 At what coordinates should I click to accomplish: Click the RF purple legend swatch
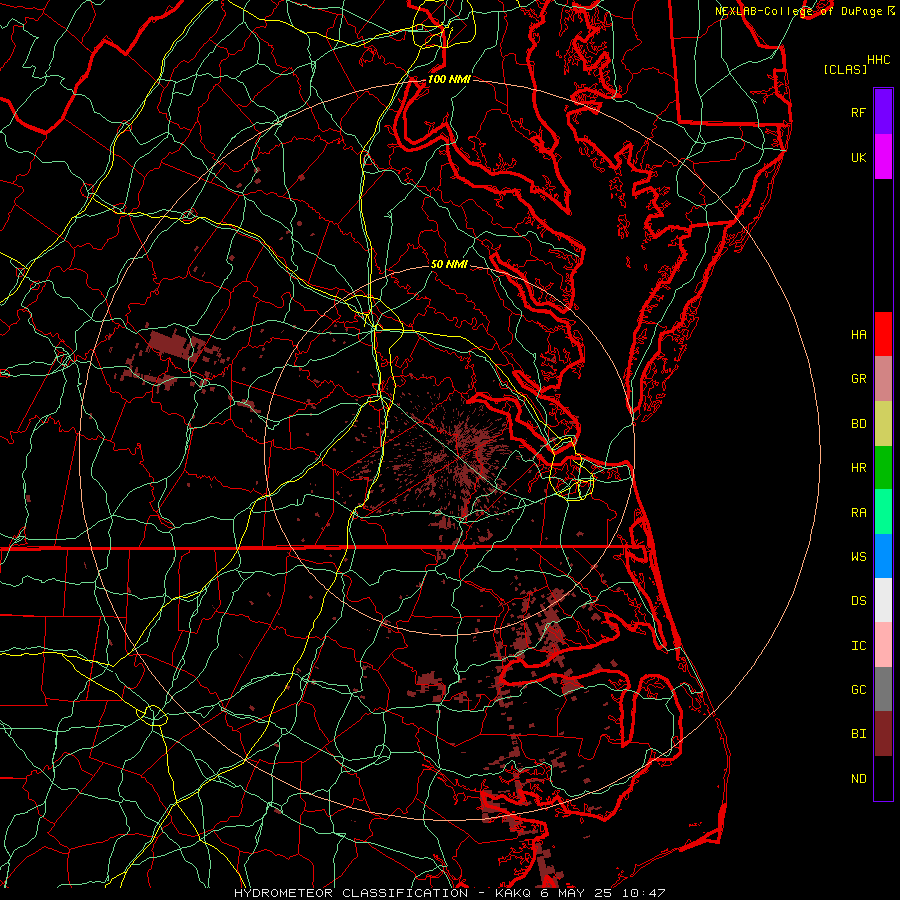pos(883,112)
